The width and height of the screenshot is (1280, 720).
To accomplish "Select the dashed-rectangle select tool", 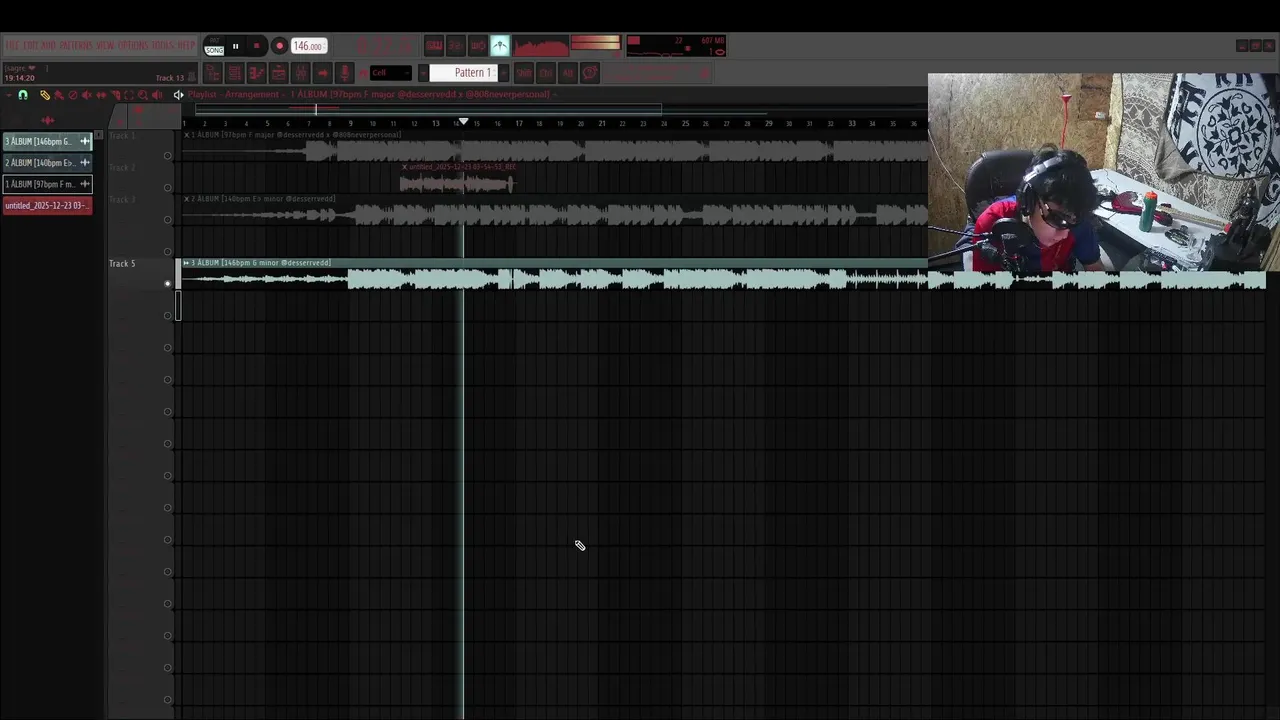I will click(129, 95).
